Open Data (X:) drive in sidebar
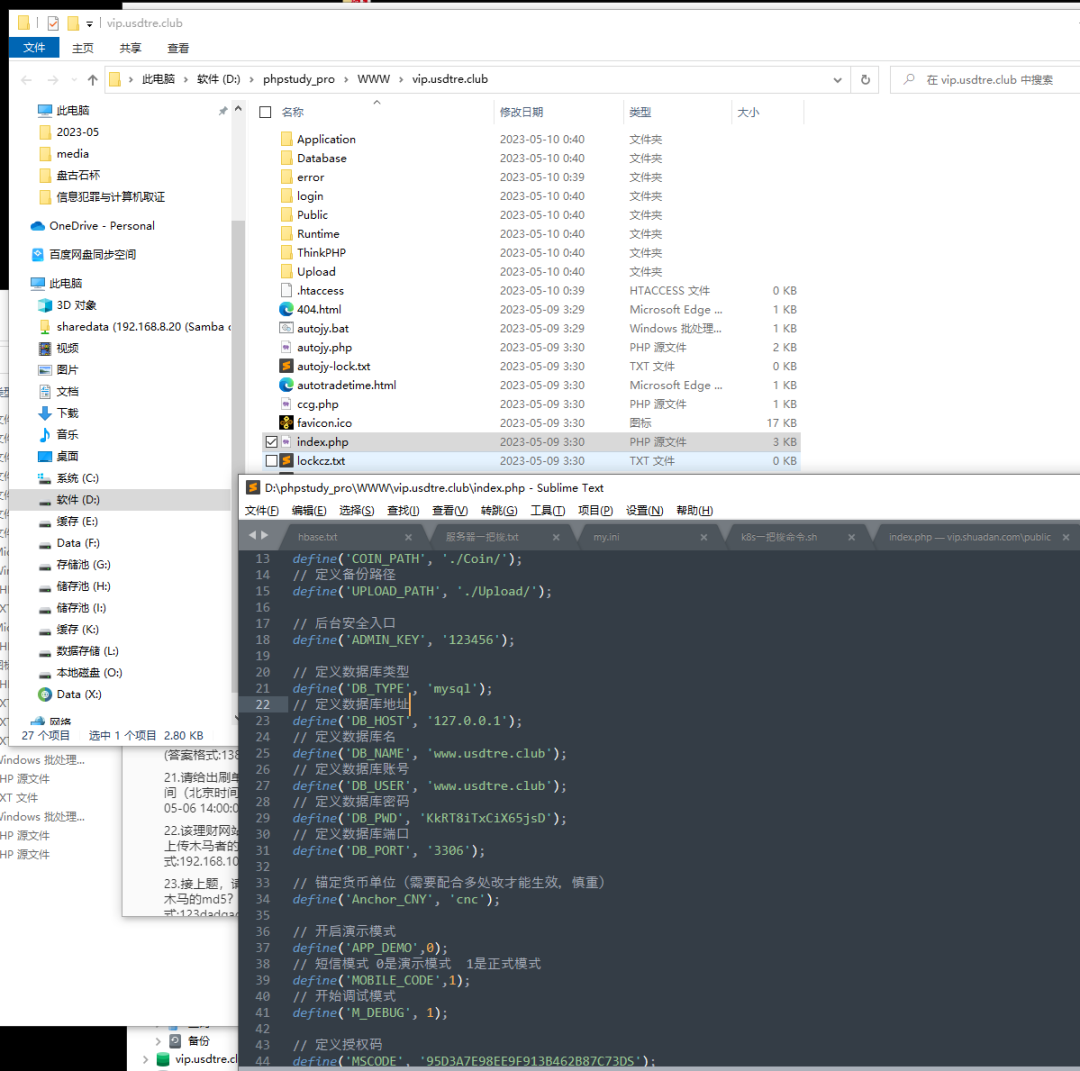This screenshot has height=1071, width=1080. coord(70,694)
